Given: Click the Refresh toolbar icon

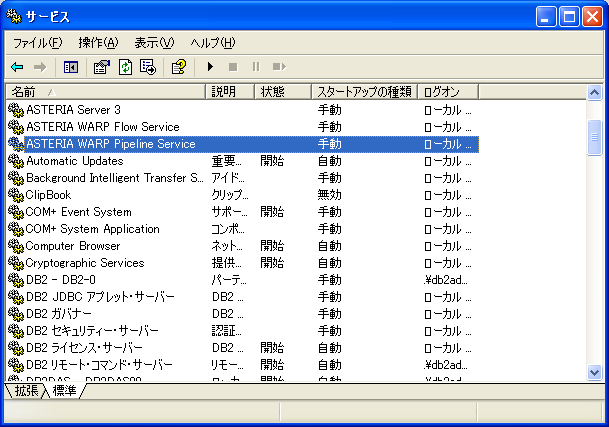Looking at the screenshot, I should pos(125,67).
